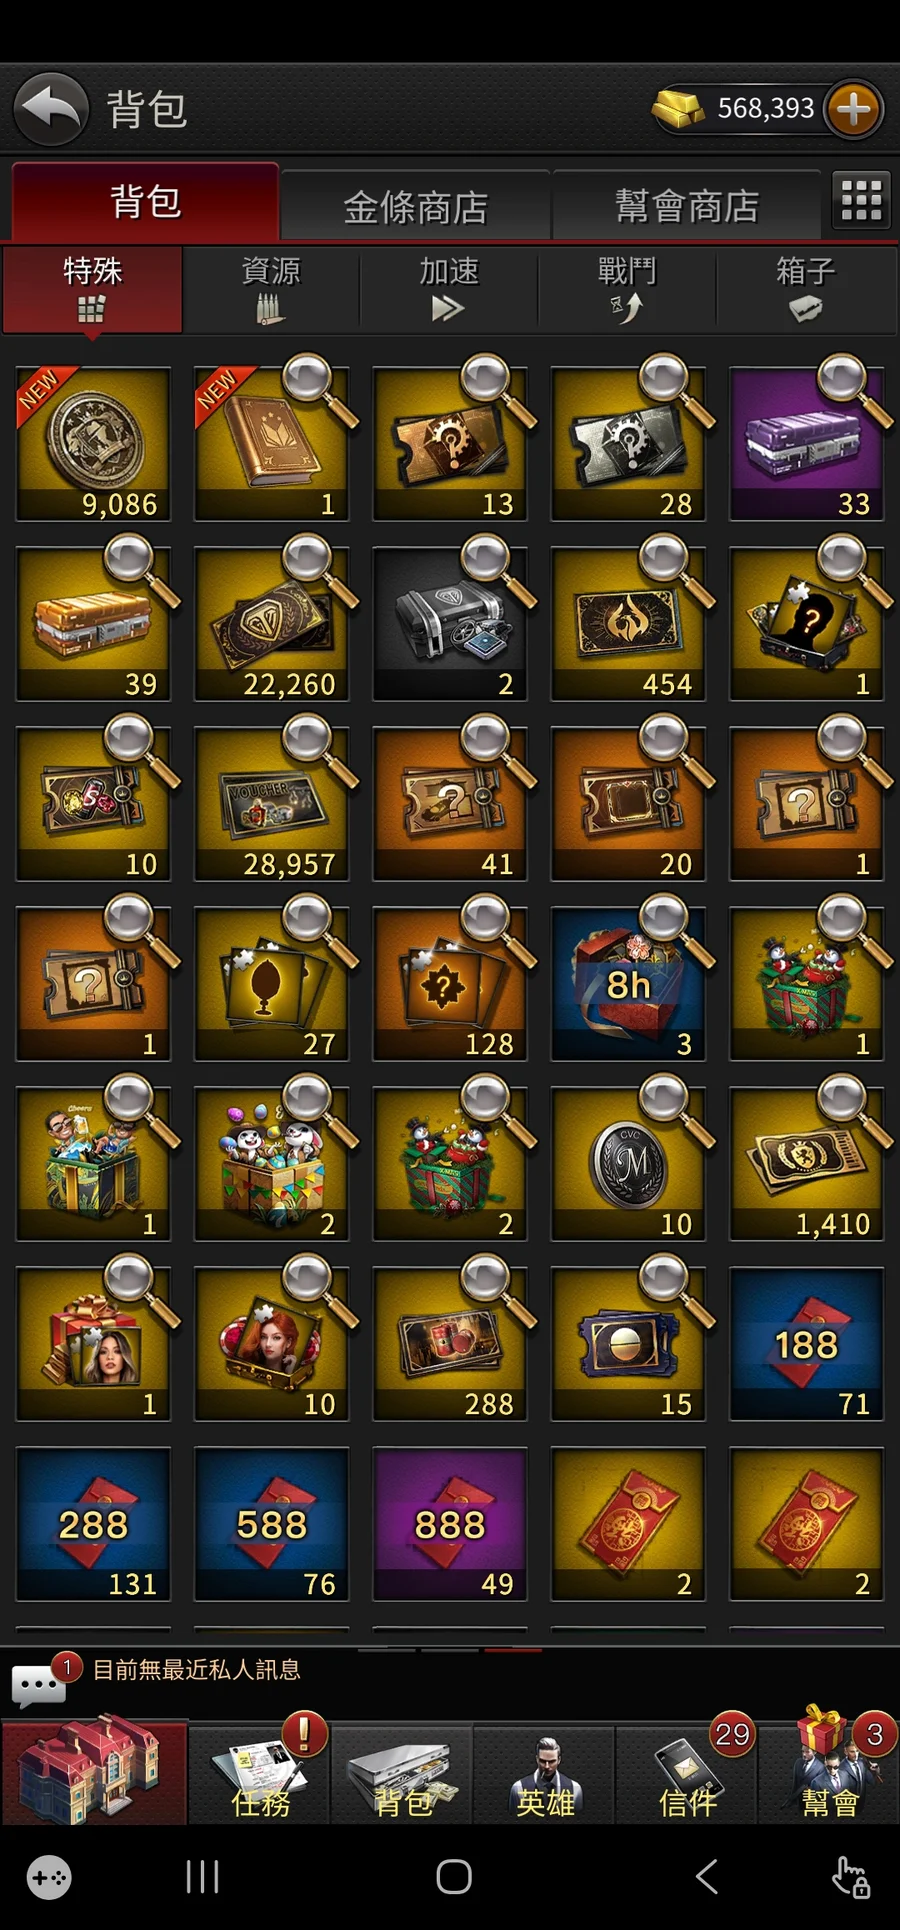This screenshot has width=900, height=1930.
Task: Select the 資源 category tab
Action: pos(271,289)
